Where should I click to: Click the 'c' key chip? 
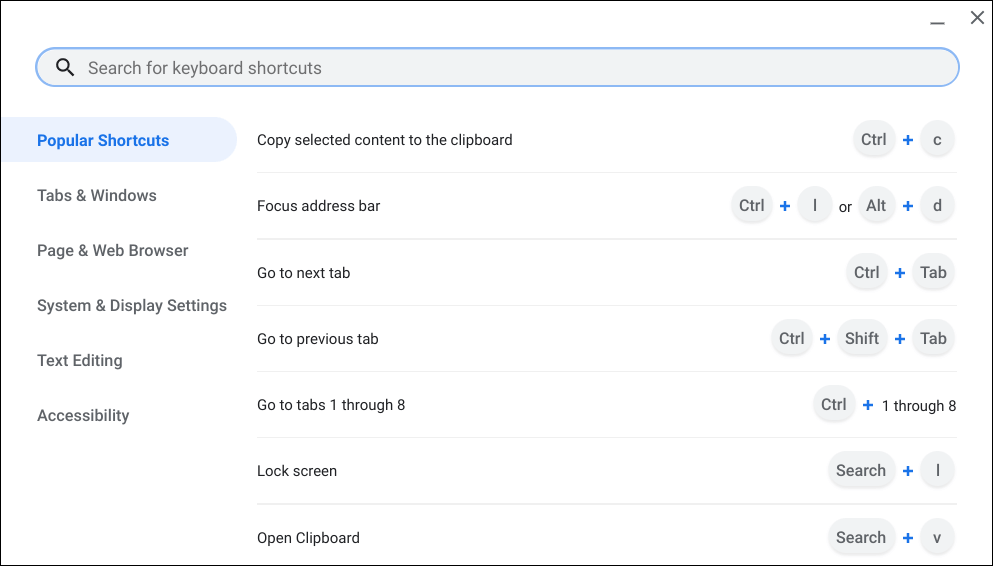[937, 140]
